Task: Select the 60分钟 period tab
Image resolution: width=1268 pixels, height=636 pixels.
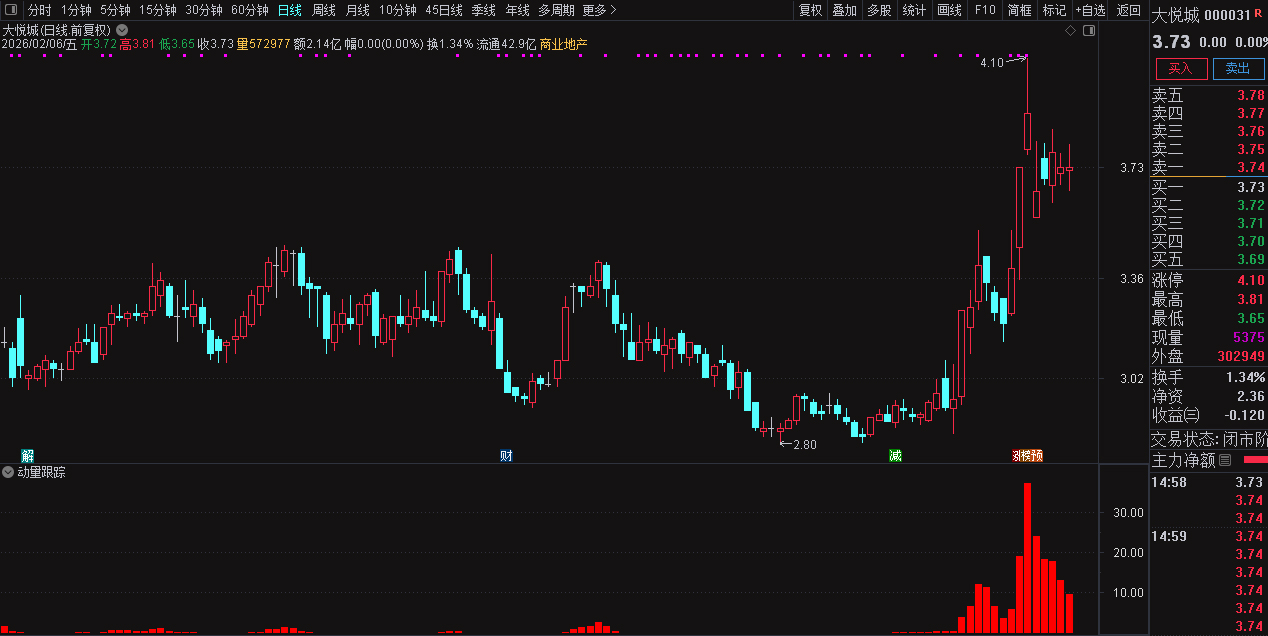Action: [x=250, y=10]
